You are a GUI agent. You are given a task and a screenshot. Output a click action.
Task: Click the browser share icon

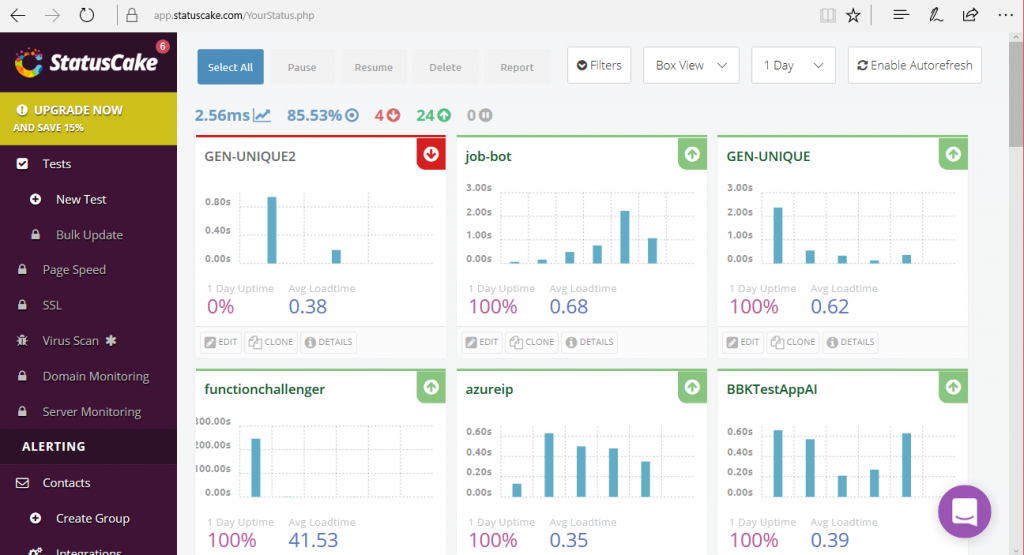click(970, 15)
